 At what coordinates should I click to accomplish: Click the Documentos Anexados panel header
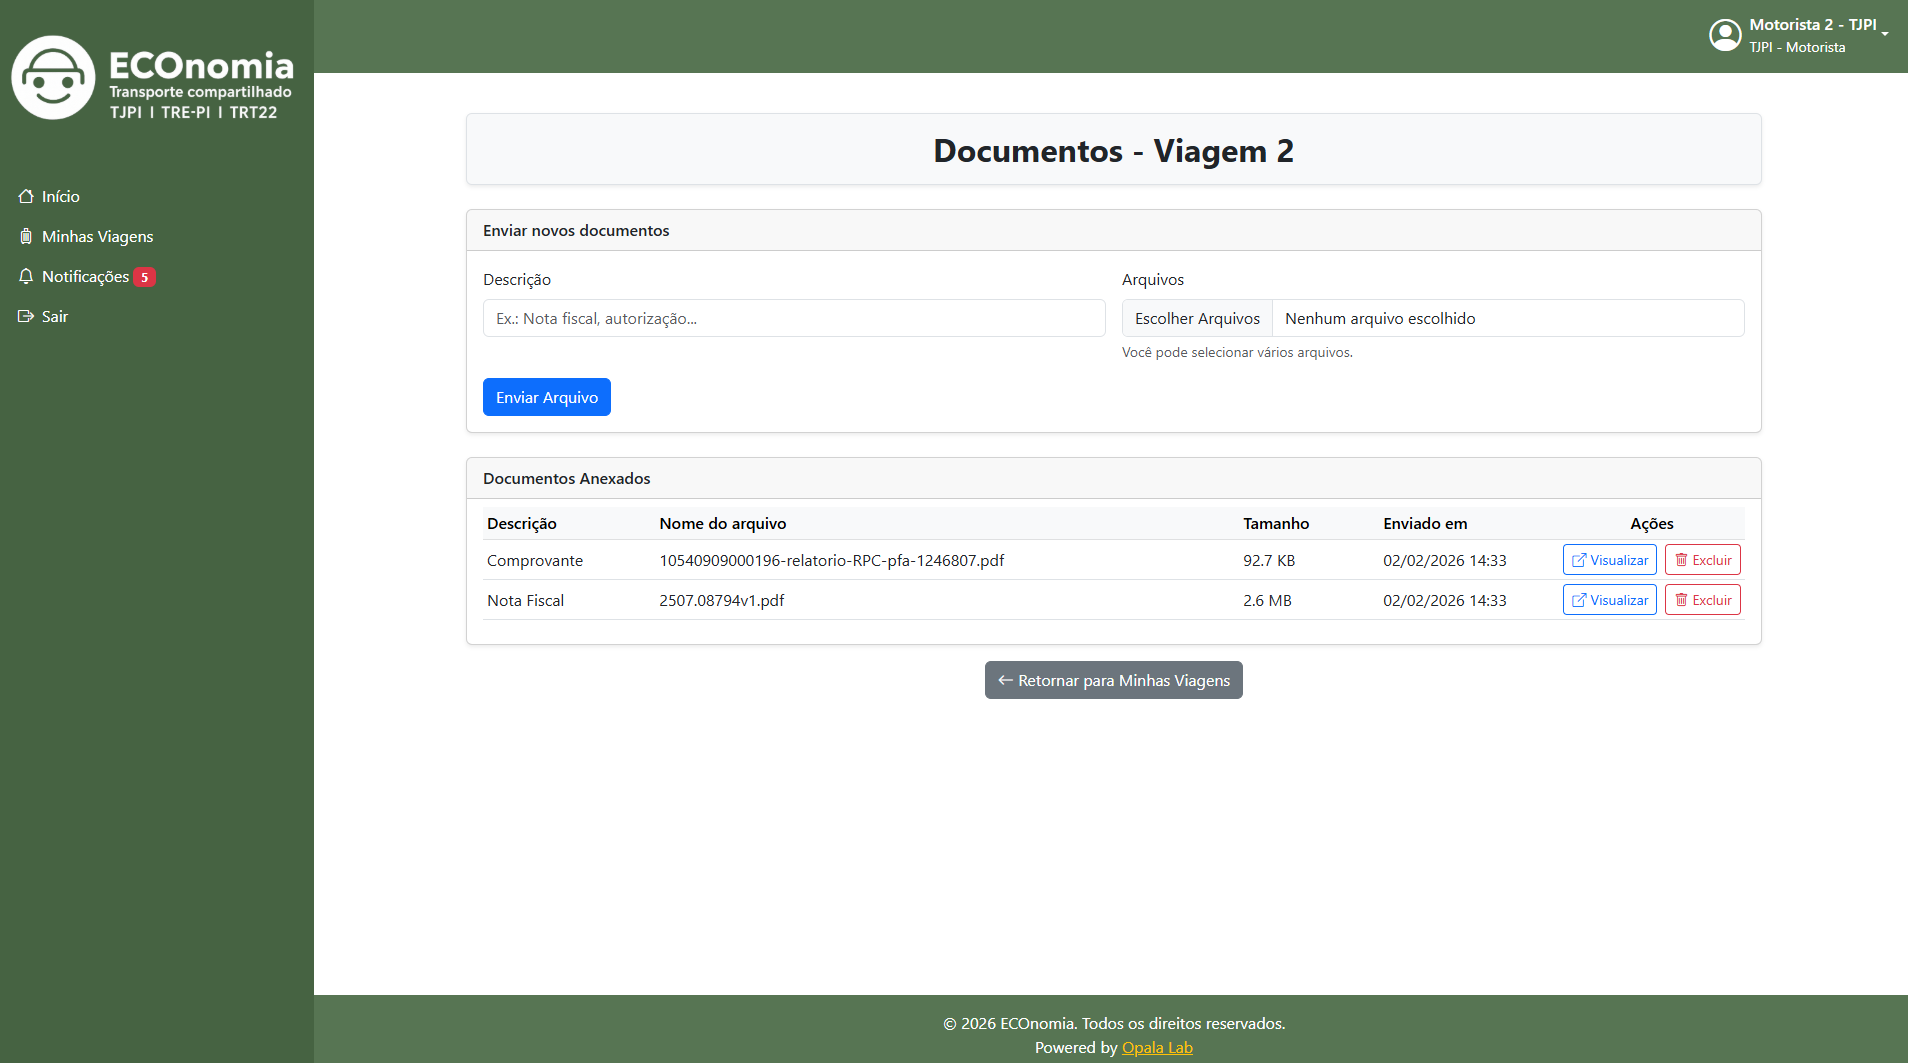pos(1114,478)
